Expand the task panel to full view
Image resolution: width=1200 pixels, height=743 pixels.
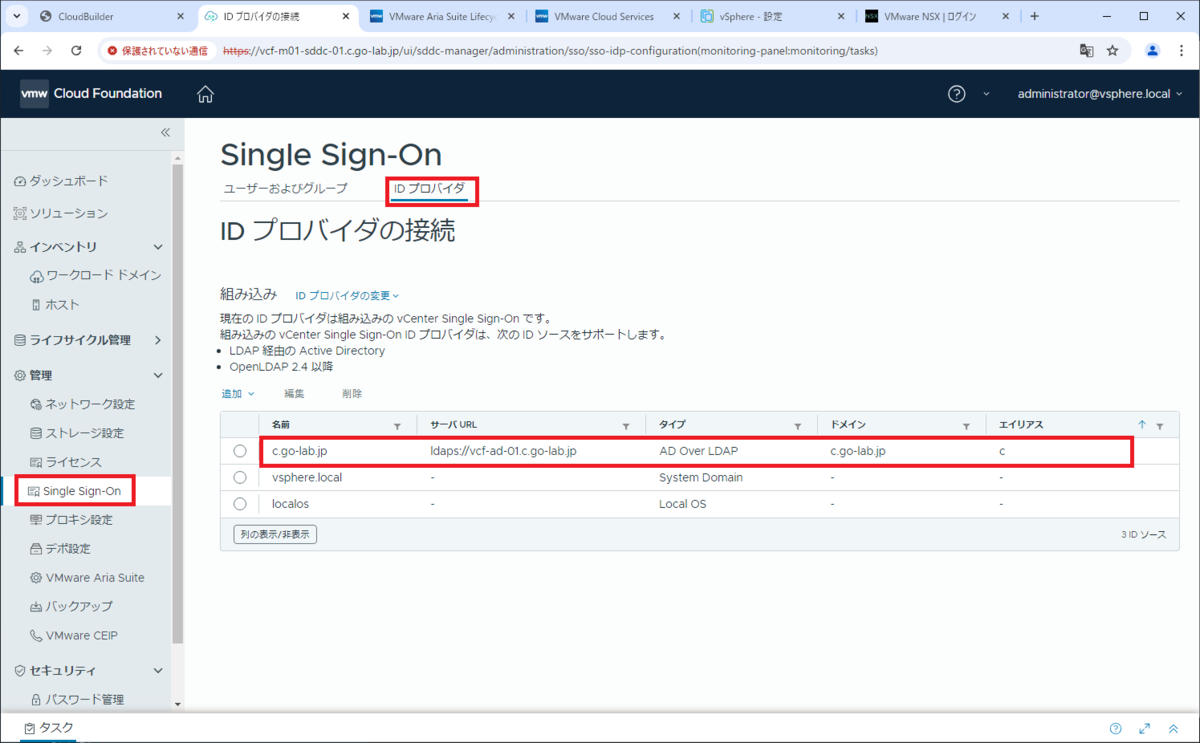1145,728
